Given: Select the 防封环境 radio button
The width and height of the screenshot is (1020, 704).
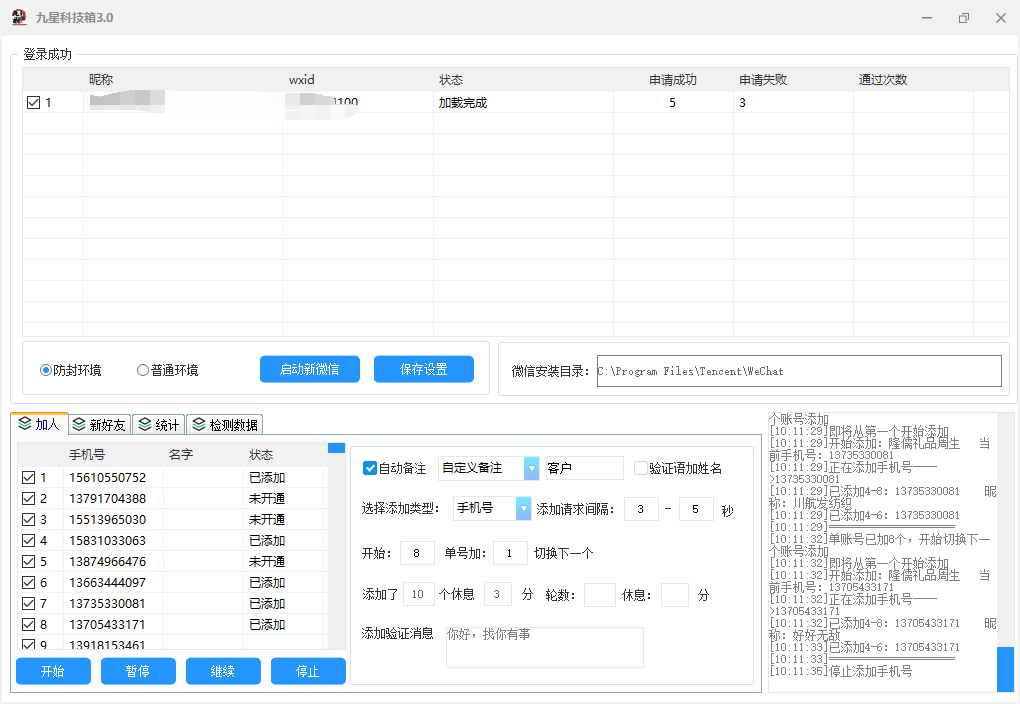Looking at the screenshot, I should [x=46, y=370].
